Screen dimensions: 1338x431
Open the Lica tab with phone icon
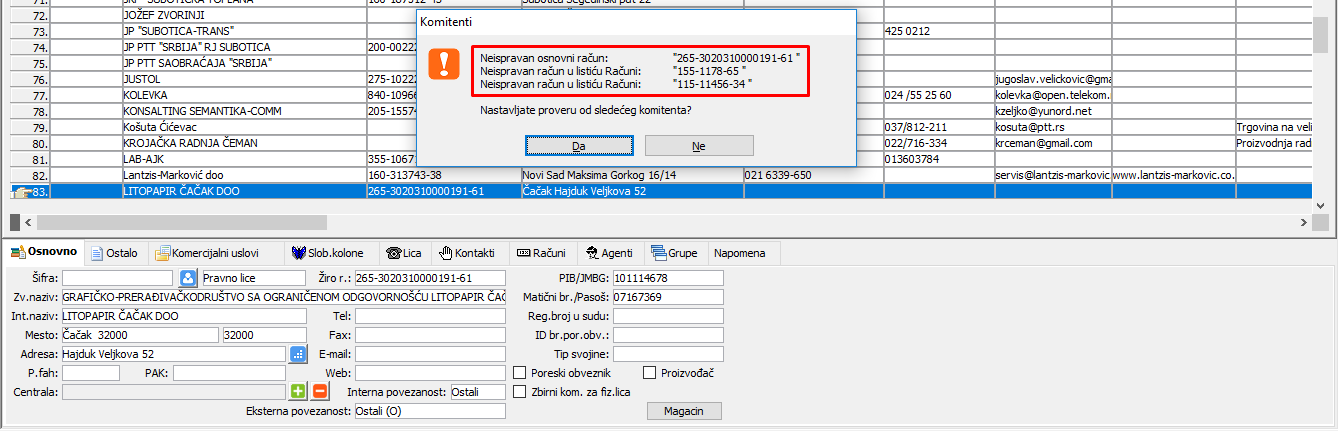(404, 253)
